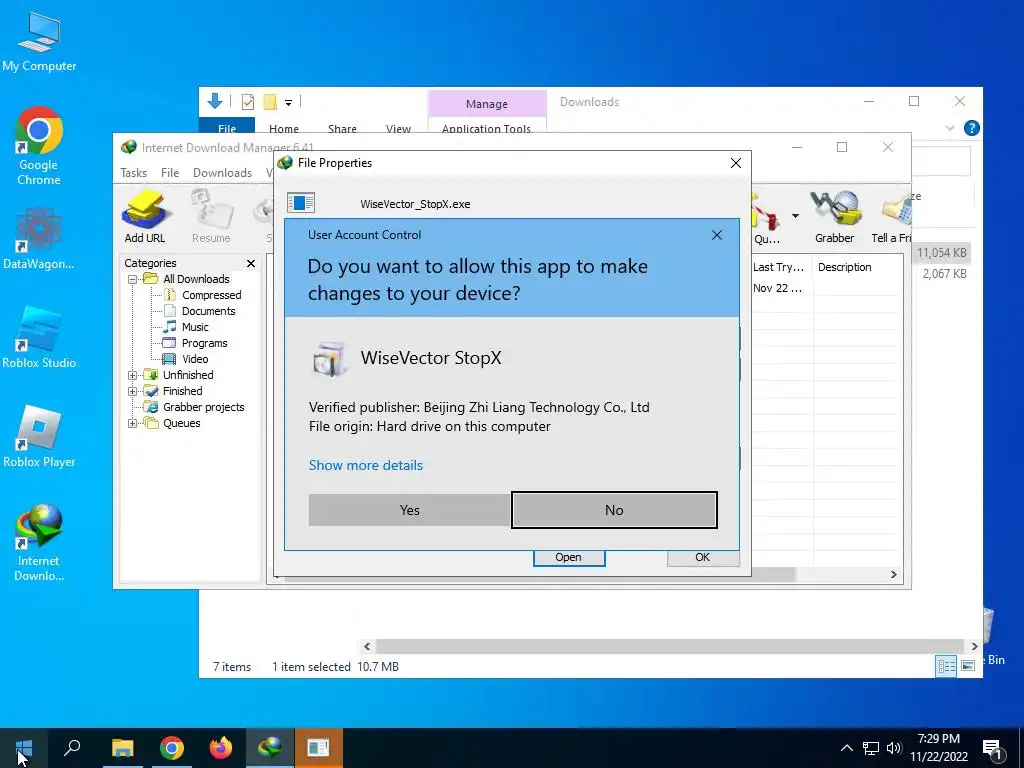Click IDM icon in the taskbar

(x=270, y=748)
